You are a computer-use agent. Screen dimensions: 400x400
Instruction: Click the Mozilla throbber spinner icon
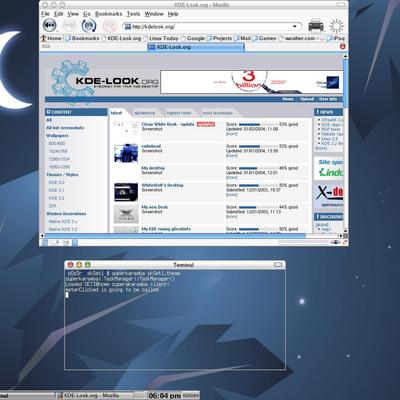(x=336, y=26)
